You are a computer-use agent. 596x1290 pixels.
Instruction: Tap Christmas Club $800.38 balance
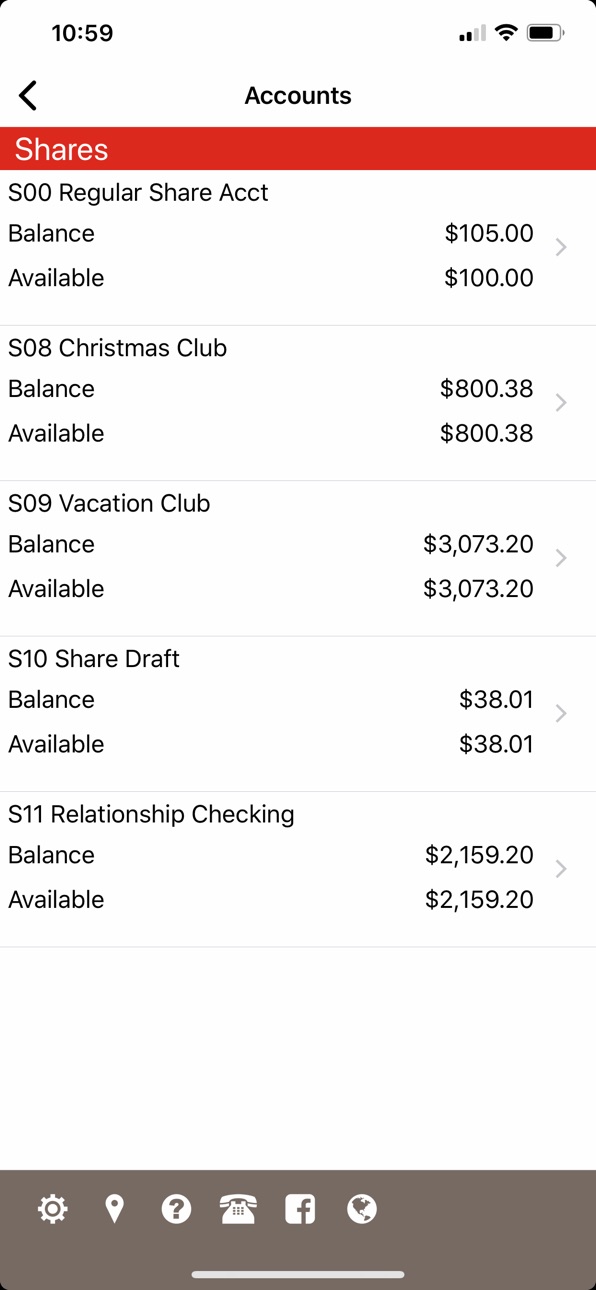coord(487,389)
